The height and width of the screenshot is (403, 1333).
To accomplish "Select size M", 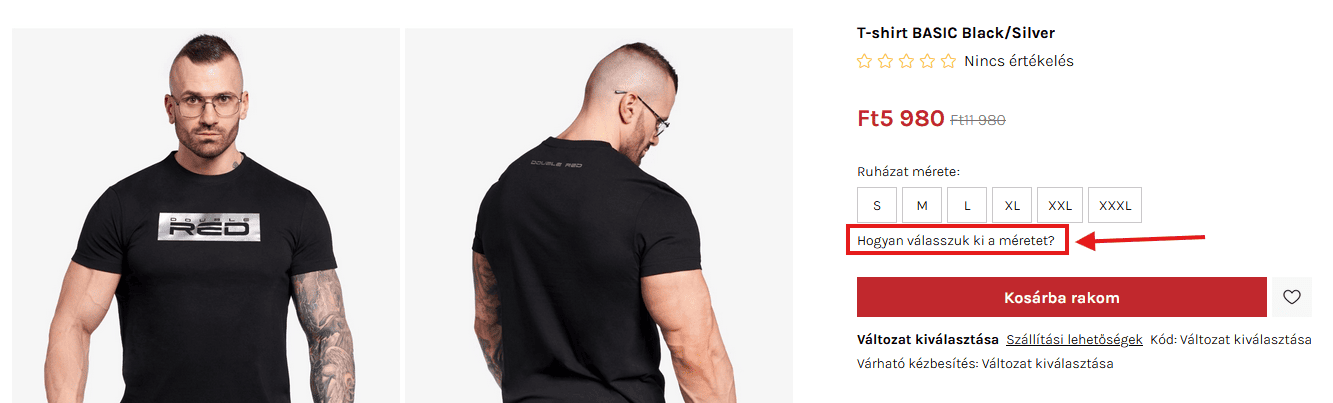I will pyautogui.click(x=922, y=205).
